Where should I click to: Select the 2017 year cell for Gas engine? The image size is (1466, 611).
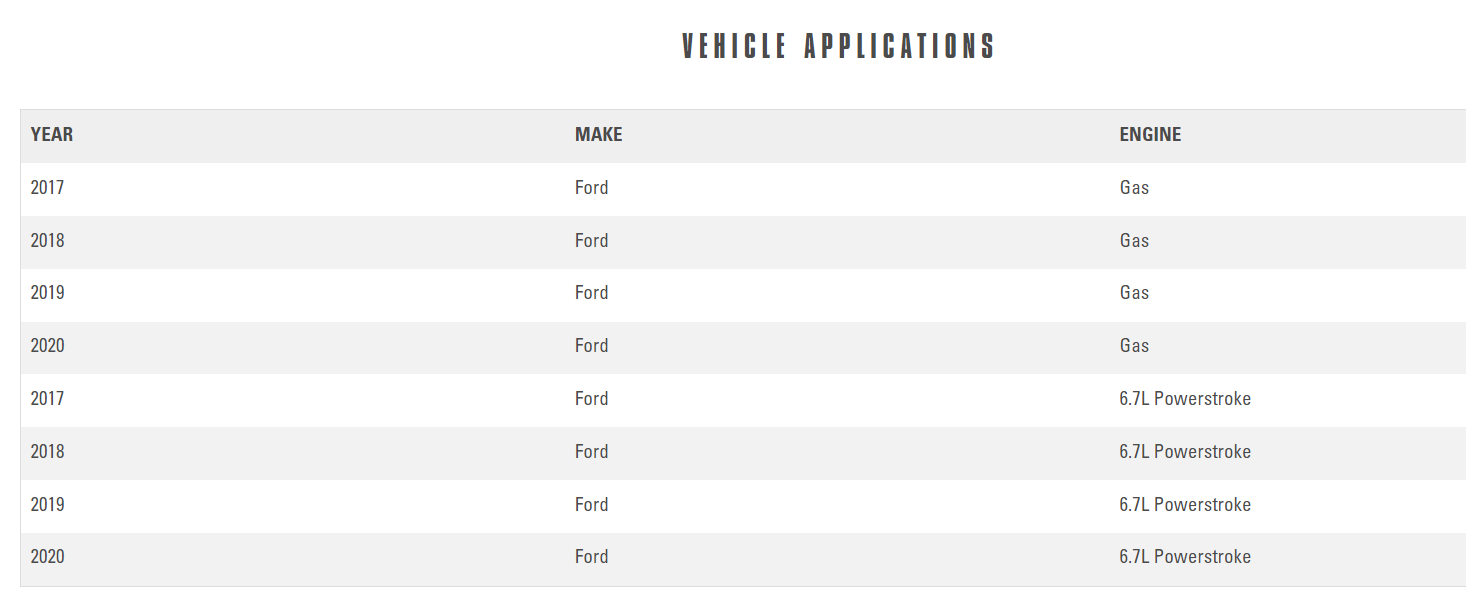point(47,188)
